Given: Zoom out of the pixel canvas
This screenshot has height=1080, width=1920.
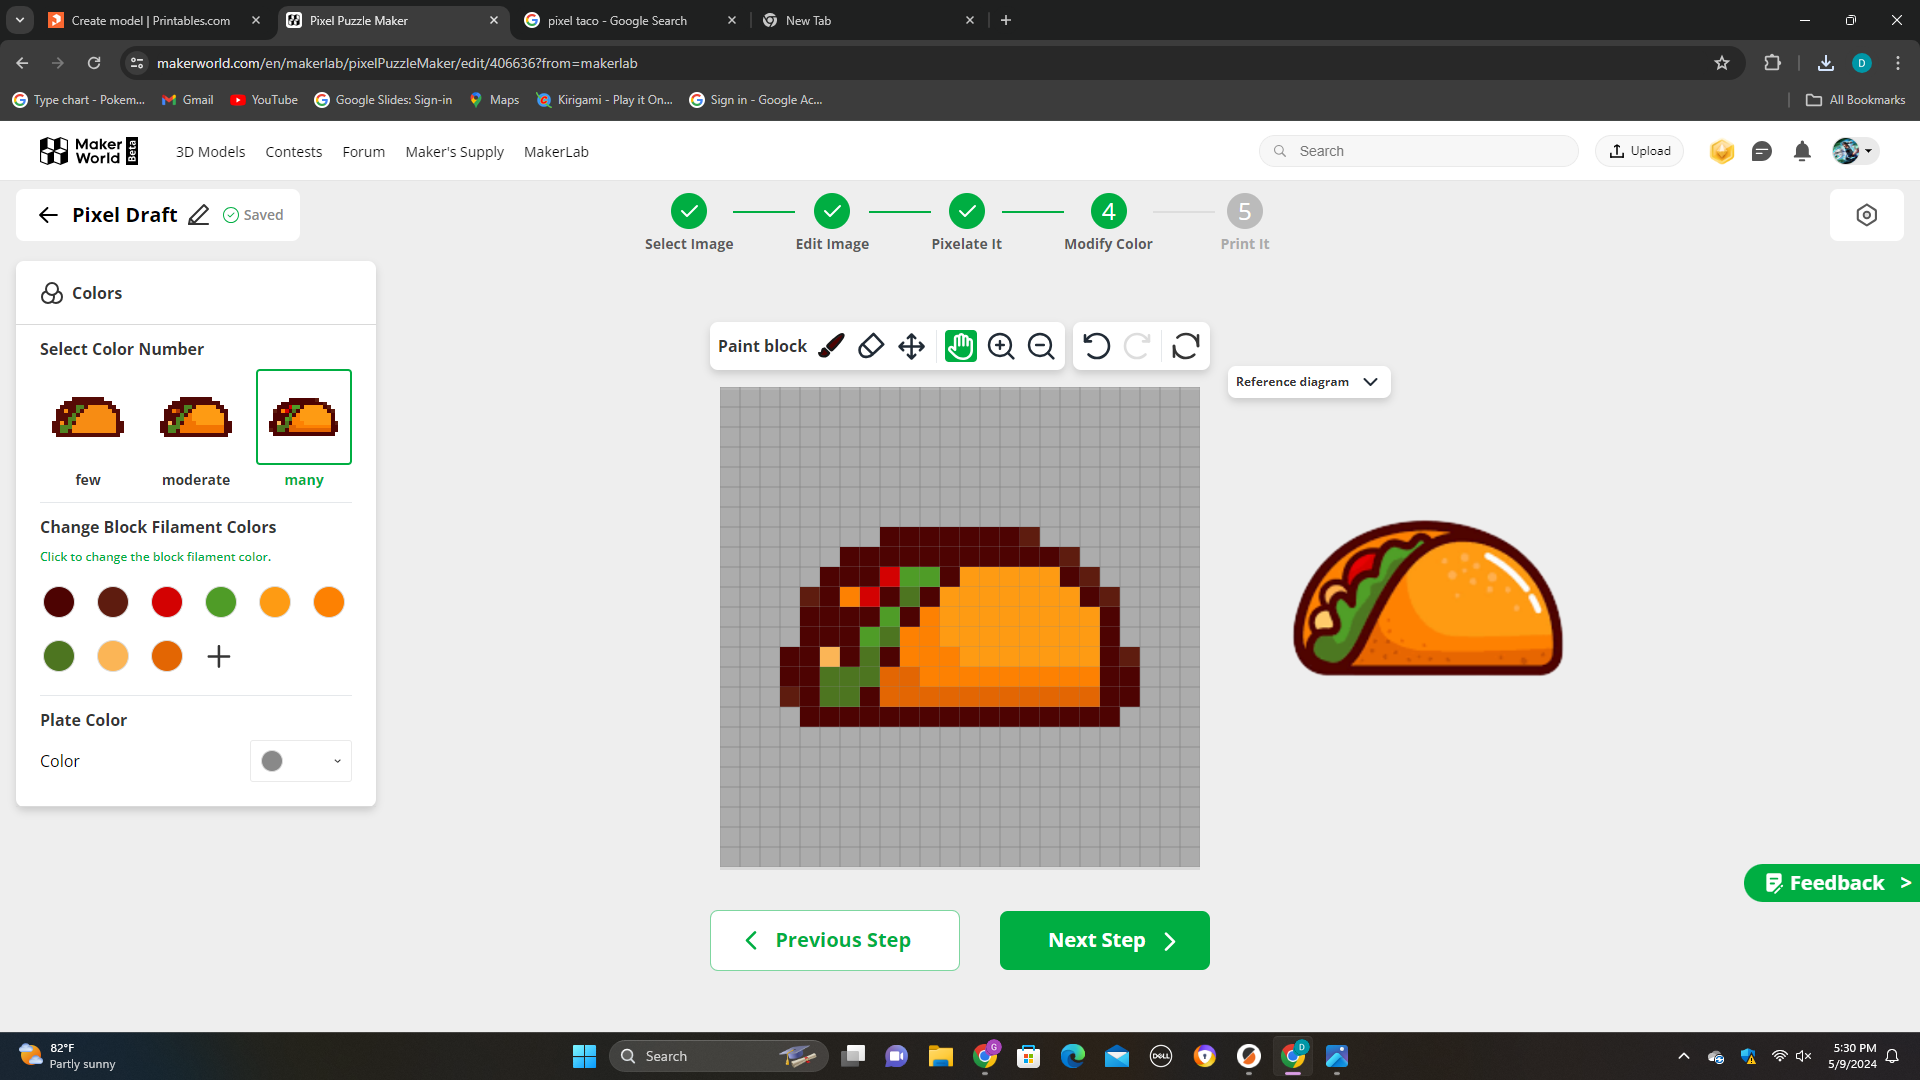Looking at the screenshot, I should click(x=1041, y=346).
